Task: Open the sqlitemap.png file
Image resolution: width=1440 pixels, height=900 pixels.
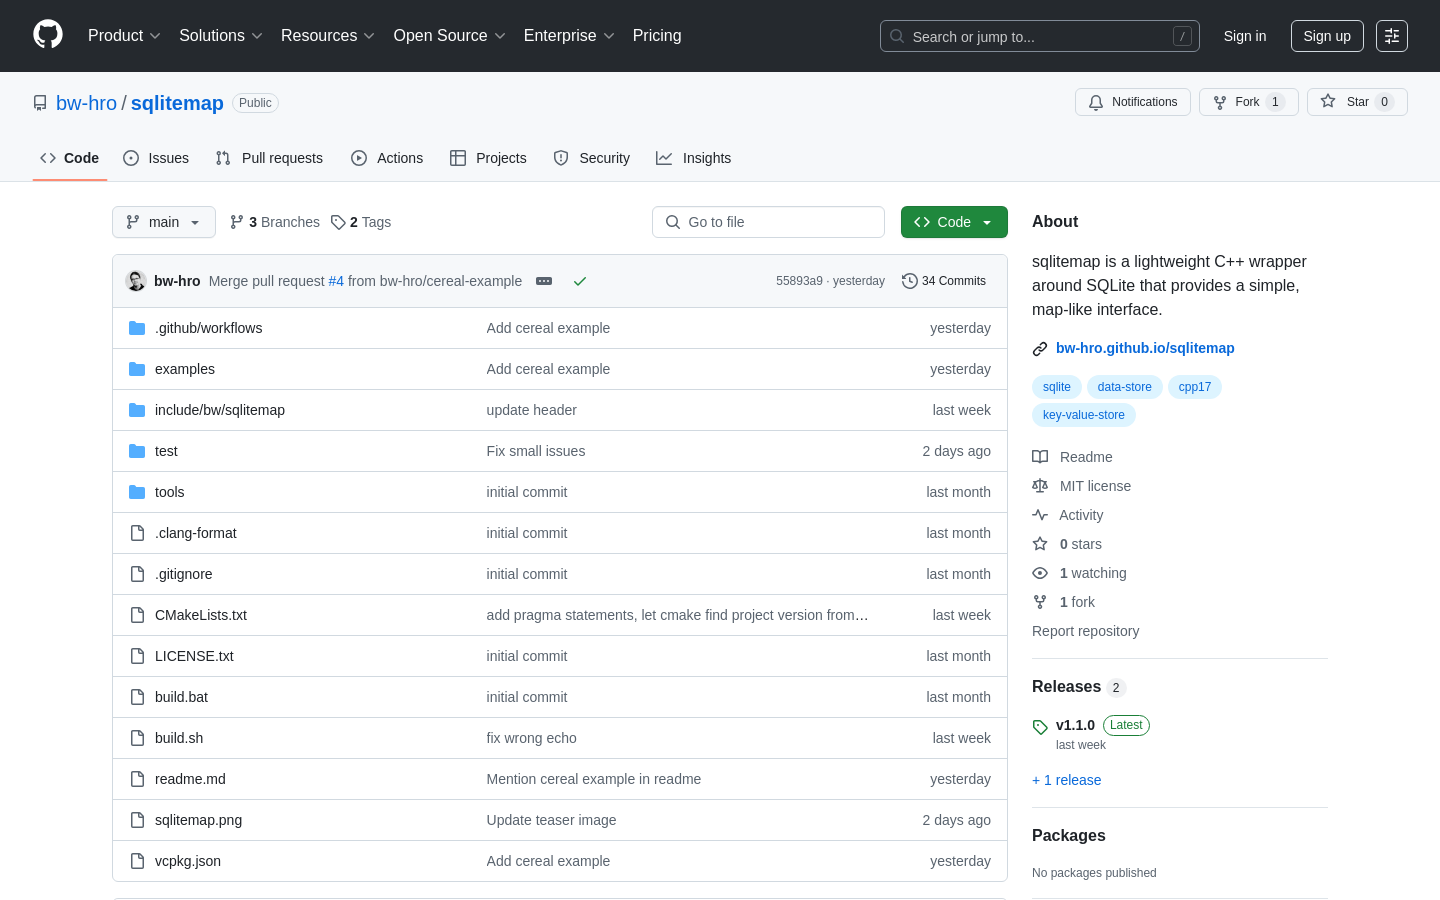Action: pyautogui.click(x=198, y=820)
